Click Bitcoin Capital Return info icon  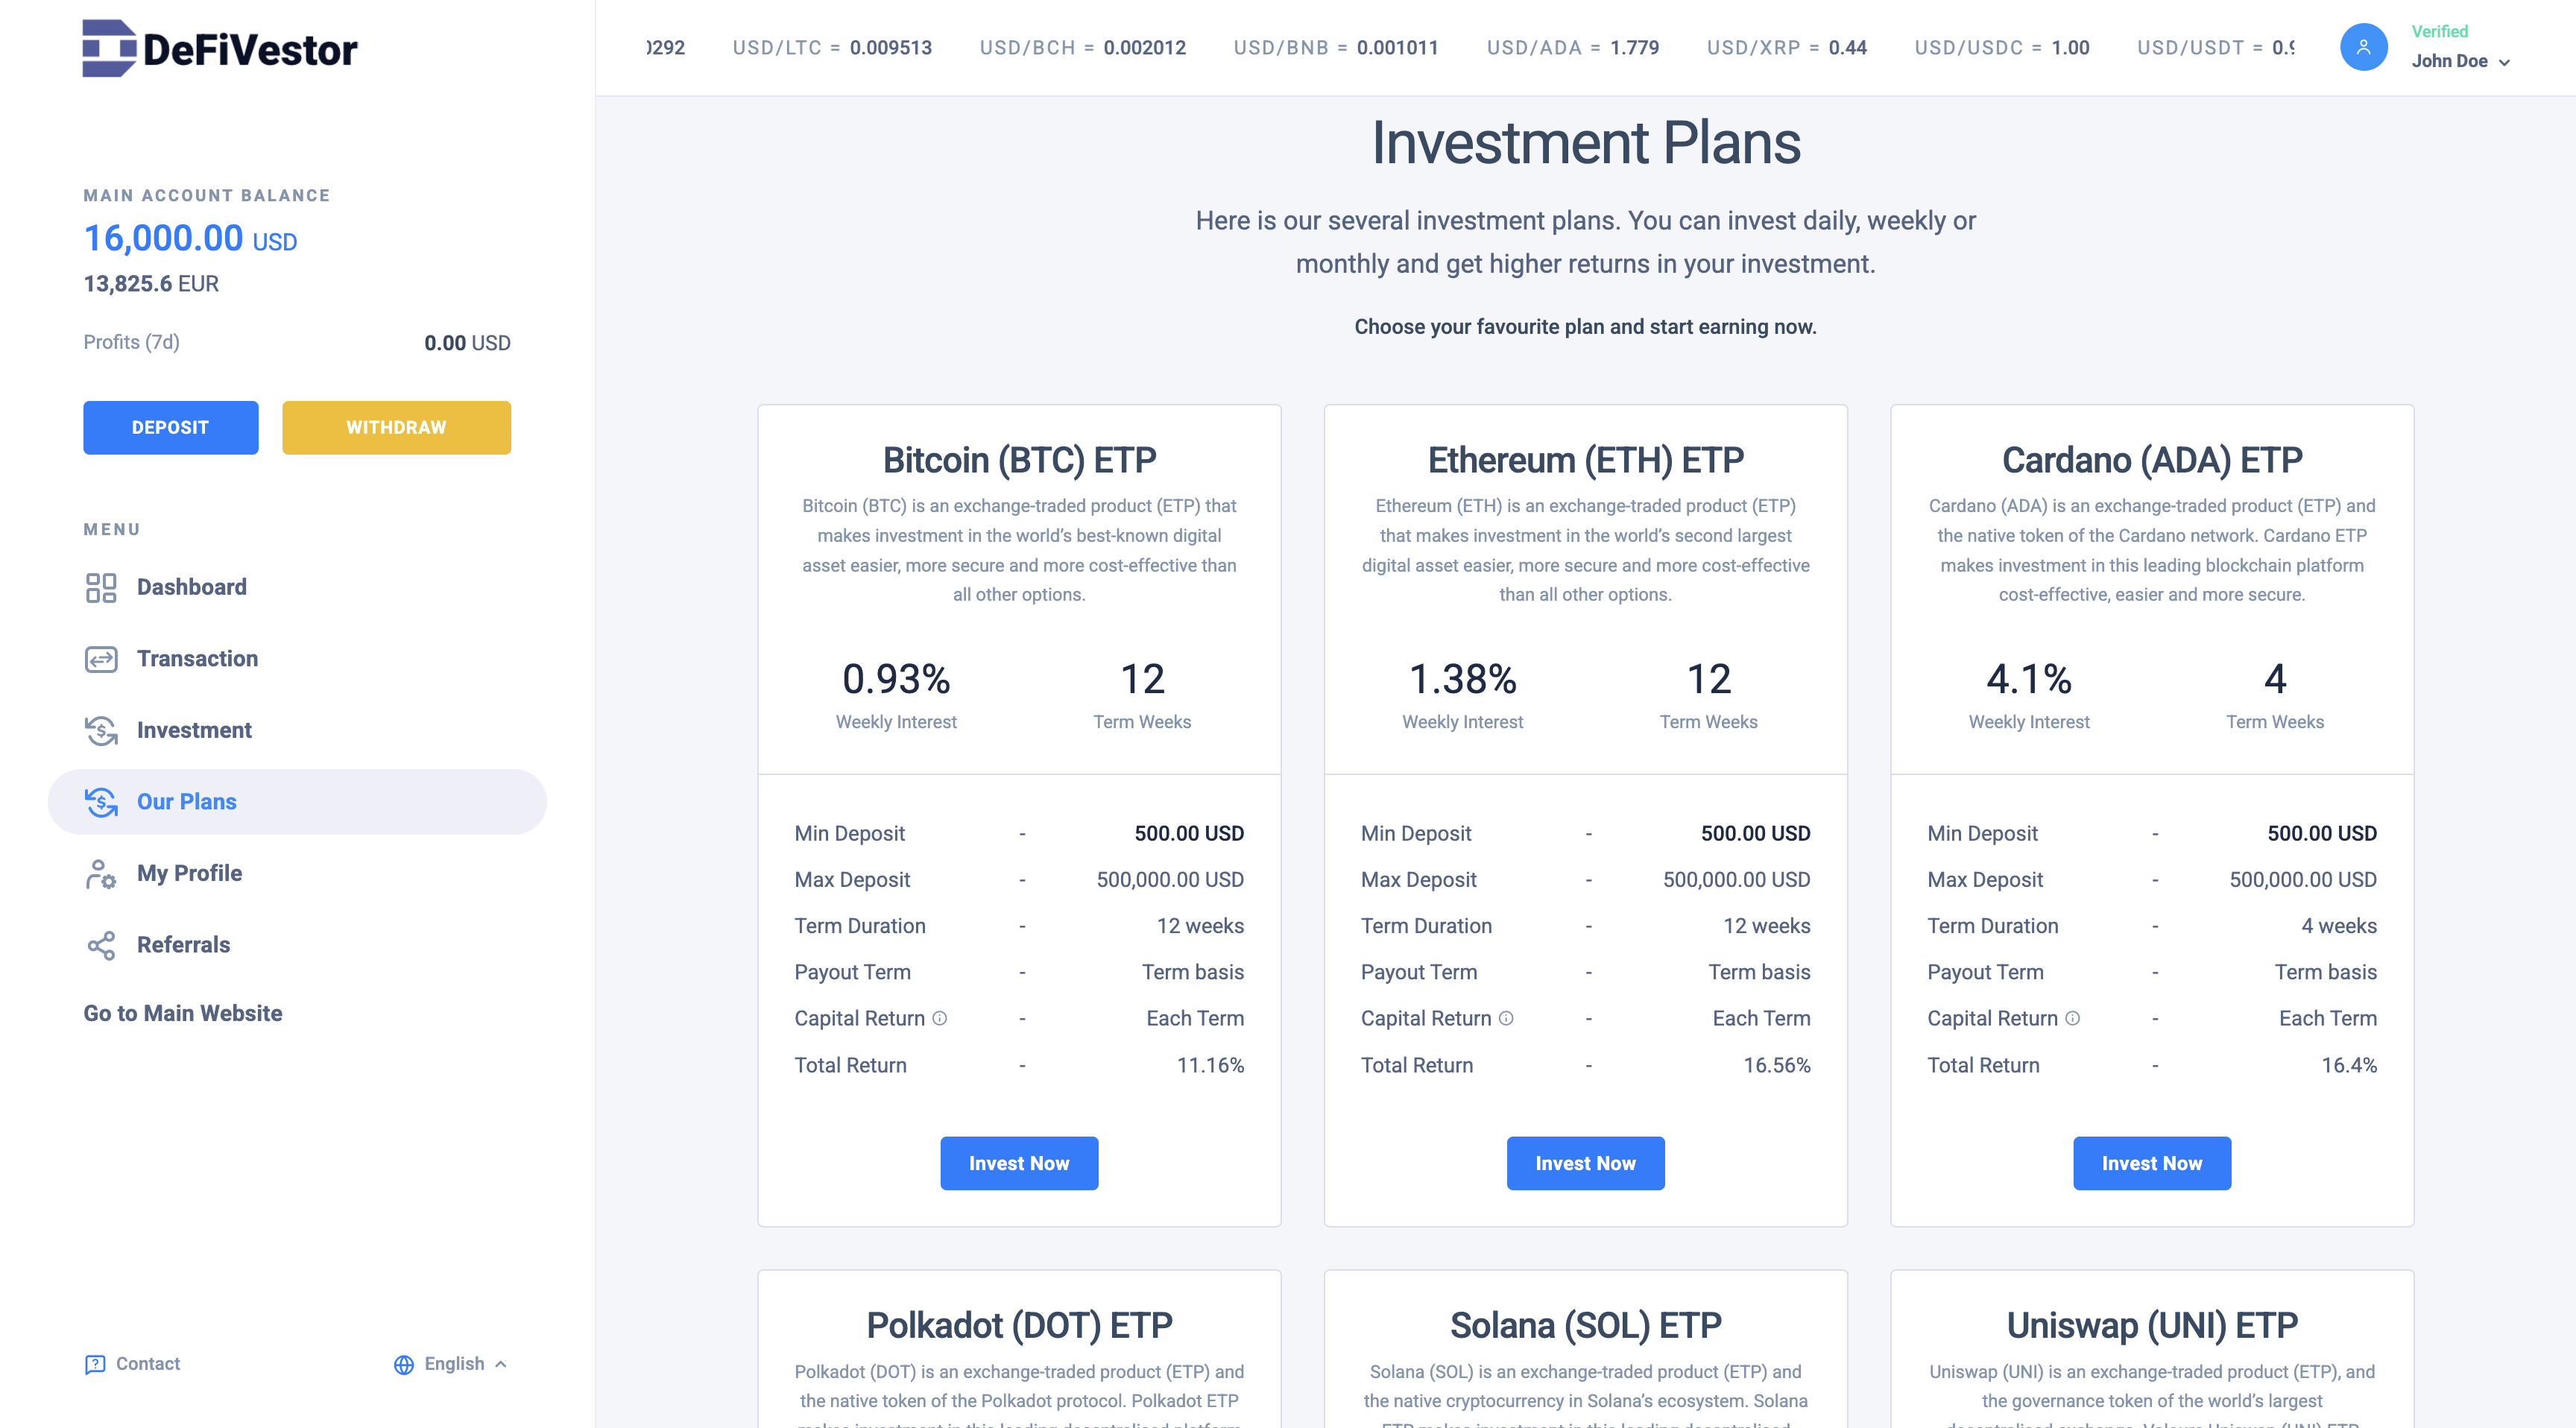point(940,1018)
